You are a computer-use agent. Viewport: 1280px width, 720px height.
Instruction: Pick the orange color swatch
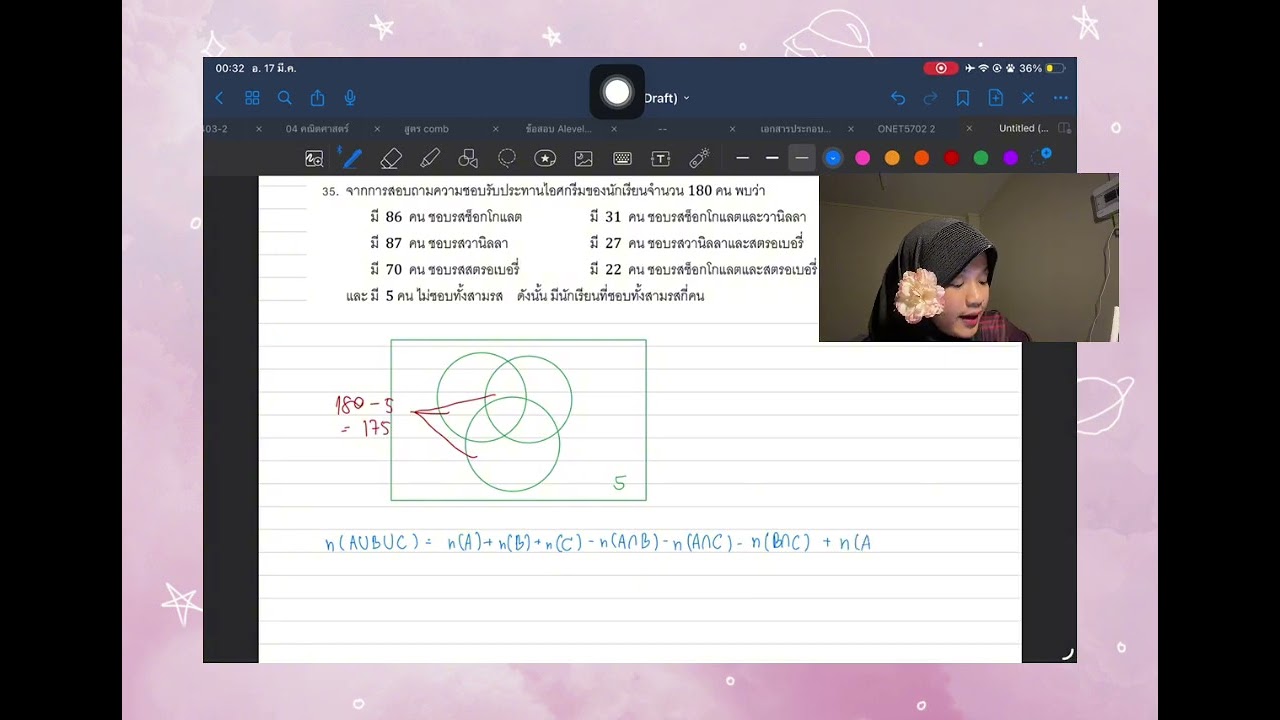click(922, 158)
